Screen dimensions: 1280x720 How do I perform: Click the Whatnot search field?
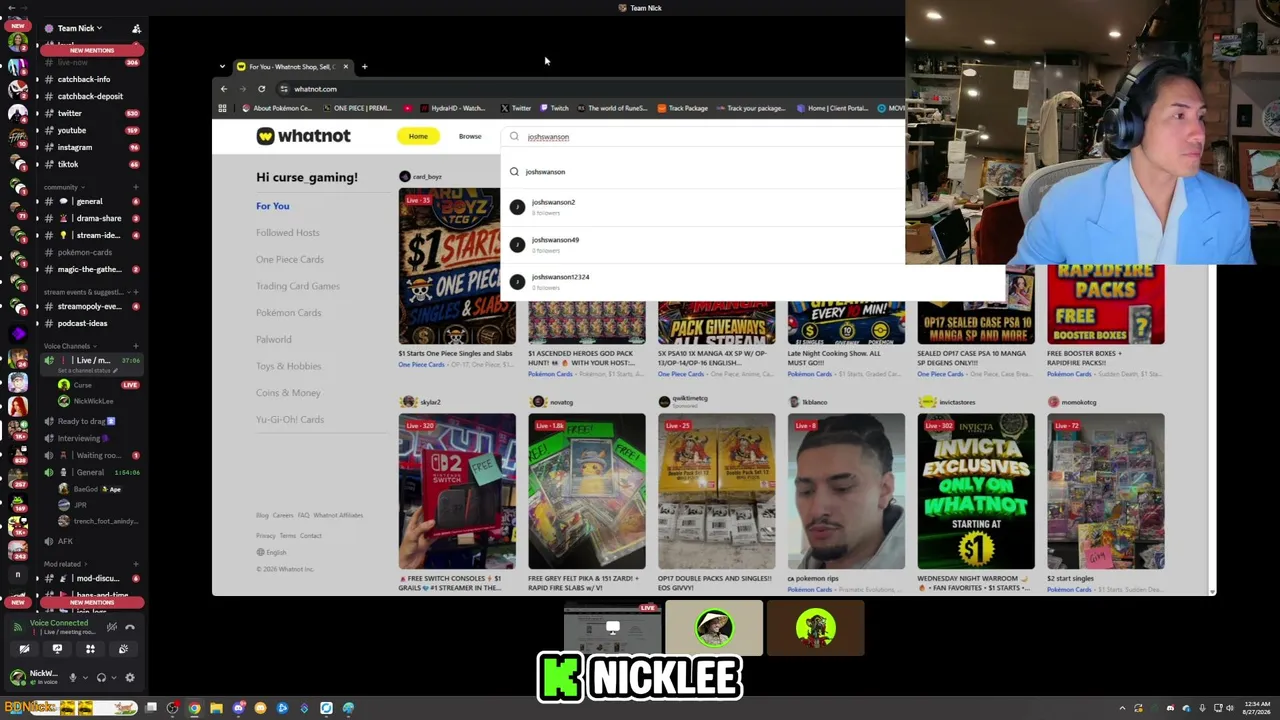(x=705, y=137)
